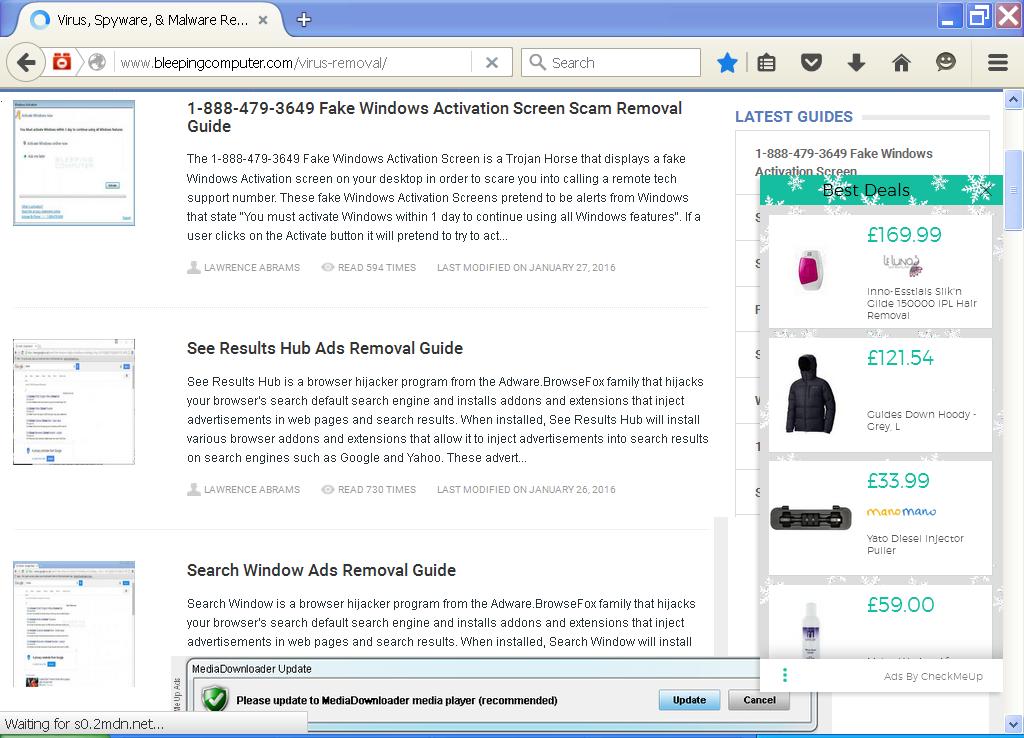The image size is (1024, 738).
Task: Click "LAST MODIFIED ON JANUARY 26, 2016" text
Action: 526,489
